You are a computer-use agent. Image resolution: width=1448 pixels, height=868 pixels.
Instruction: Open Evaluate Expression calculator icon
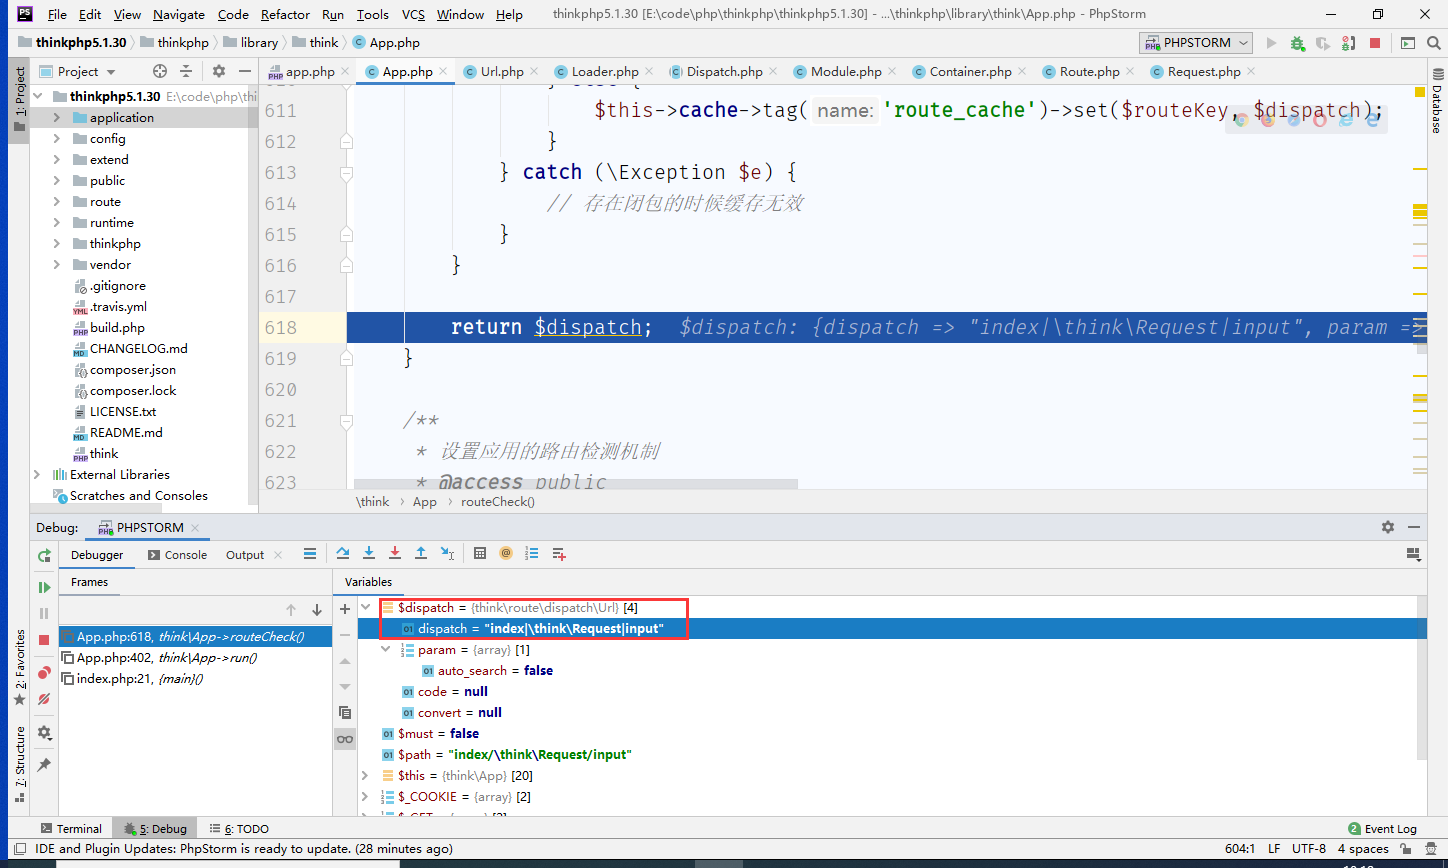(480, 553)
